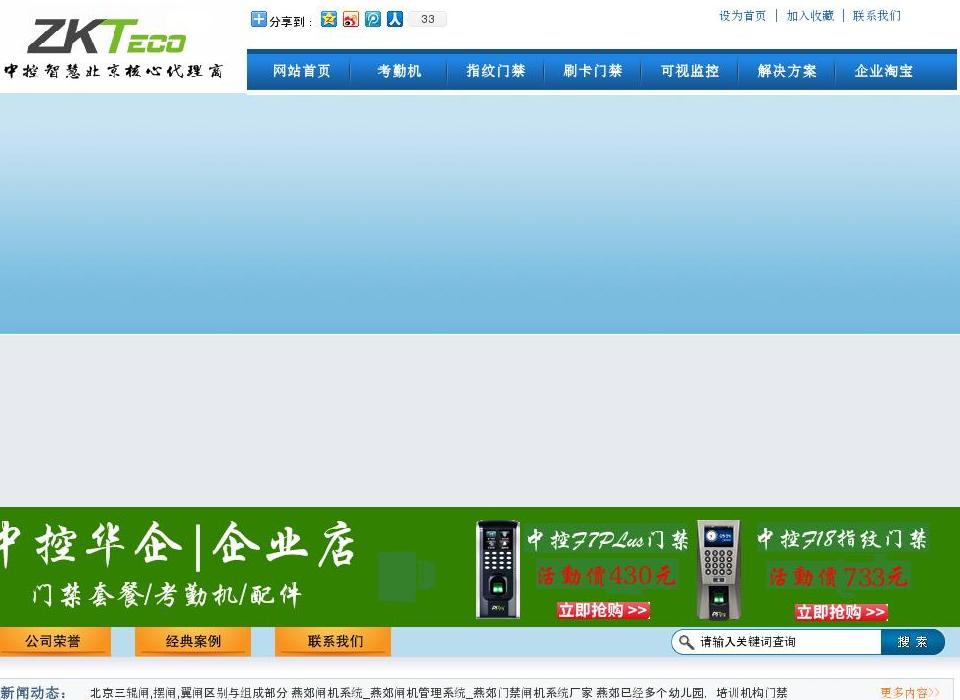Click the 搜索 search button
960x700 pixels.
912,642
